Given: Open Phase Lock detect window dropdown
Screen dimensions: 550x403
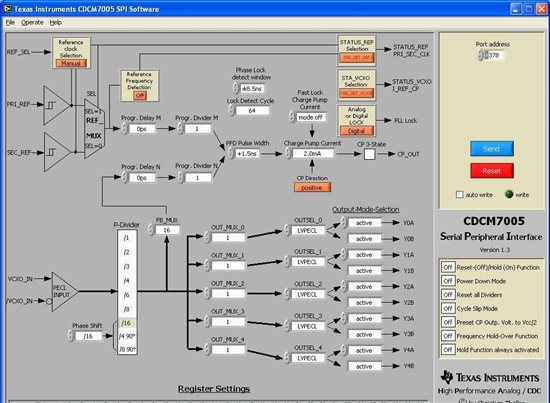Looking at the screenshot, I should [252, 89].
